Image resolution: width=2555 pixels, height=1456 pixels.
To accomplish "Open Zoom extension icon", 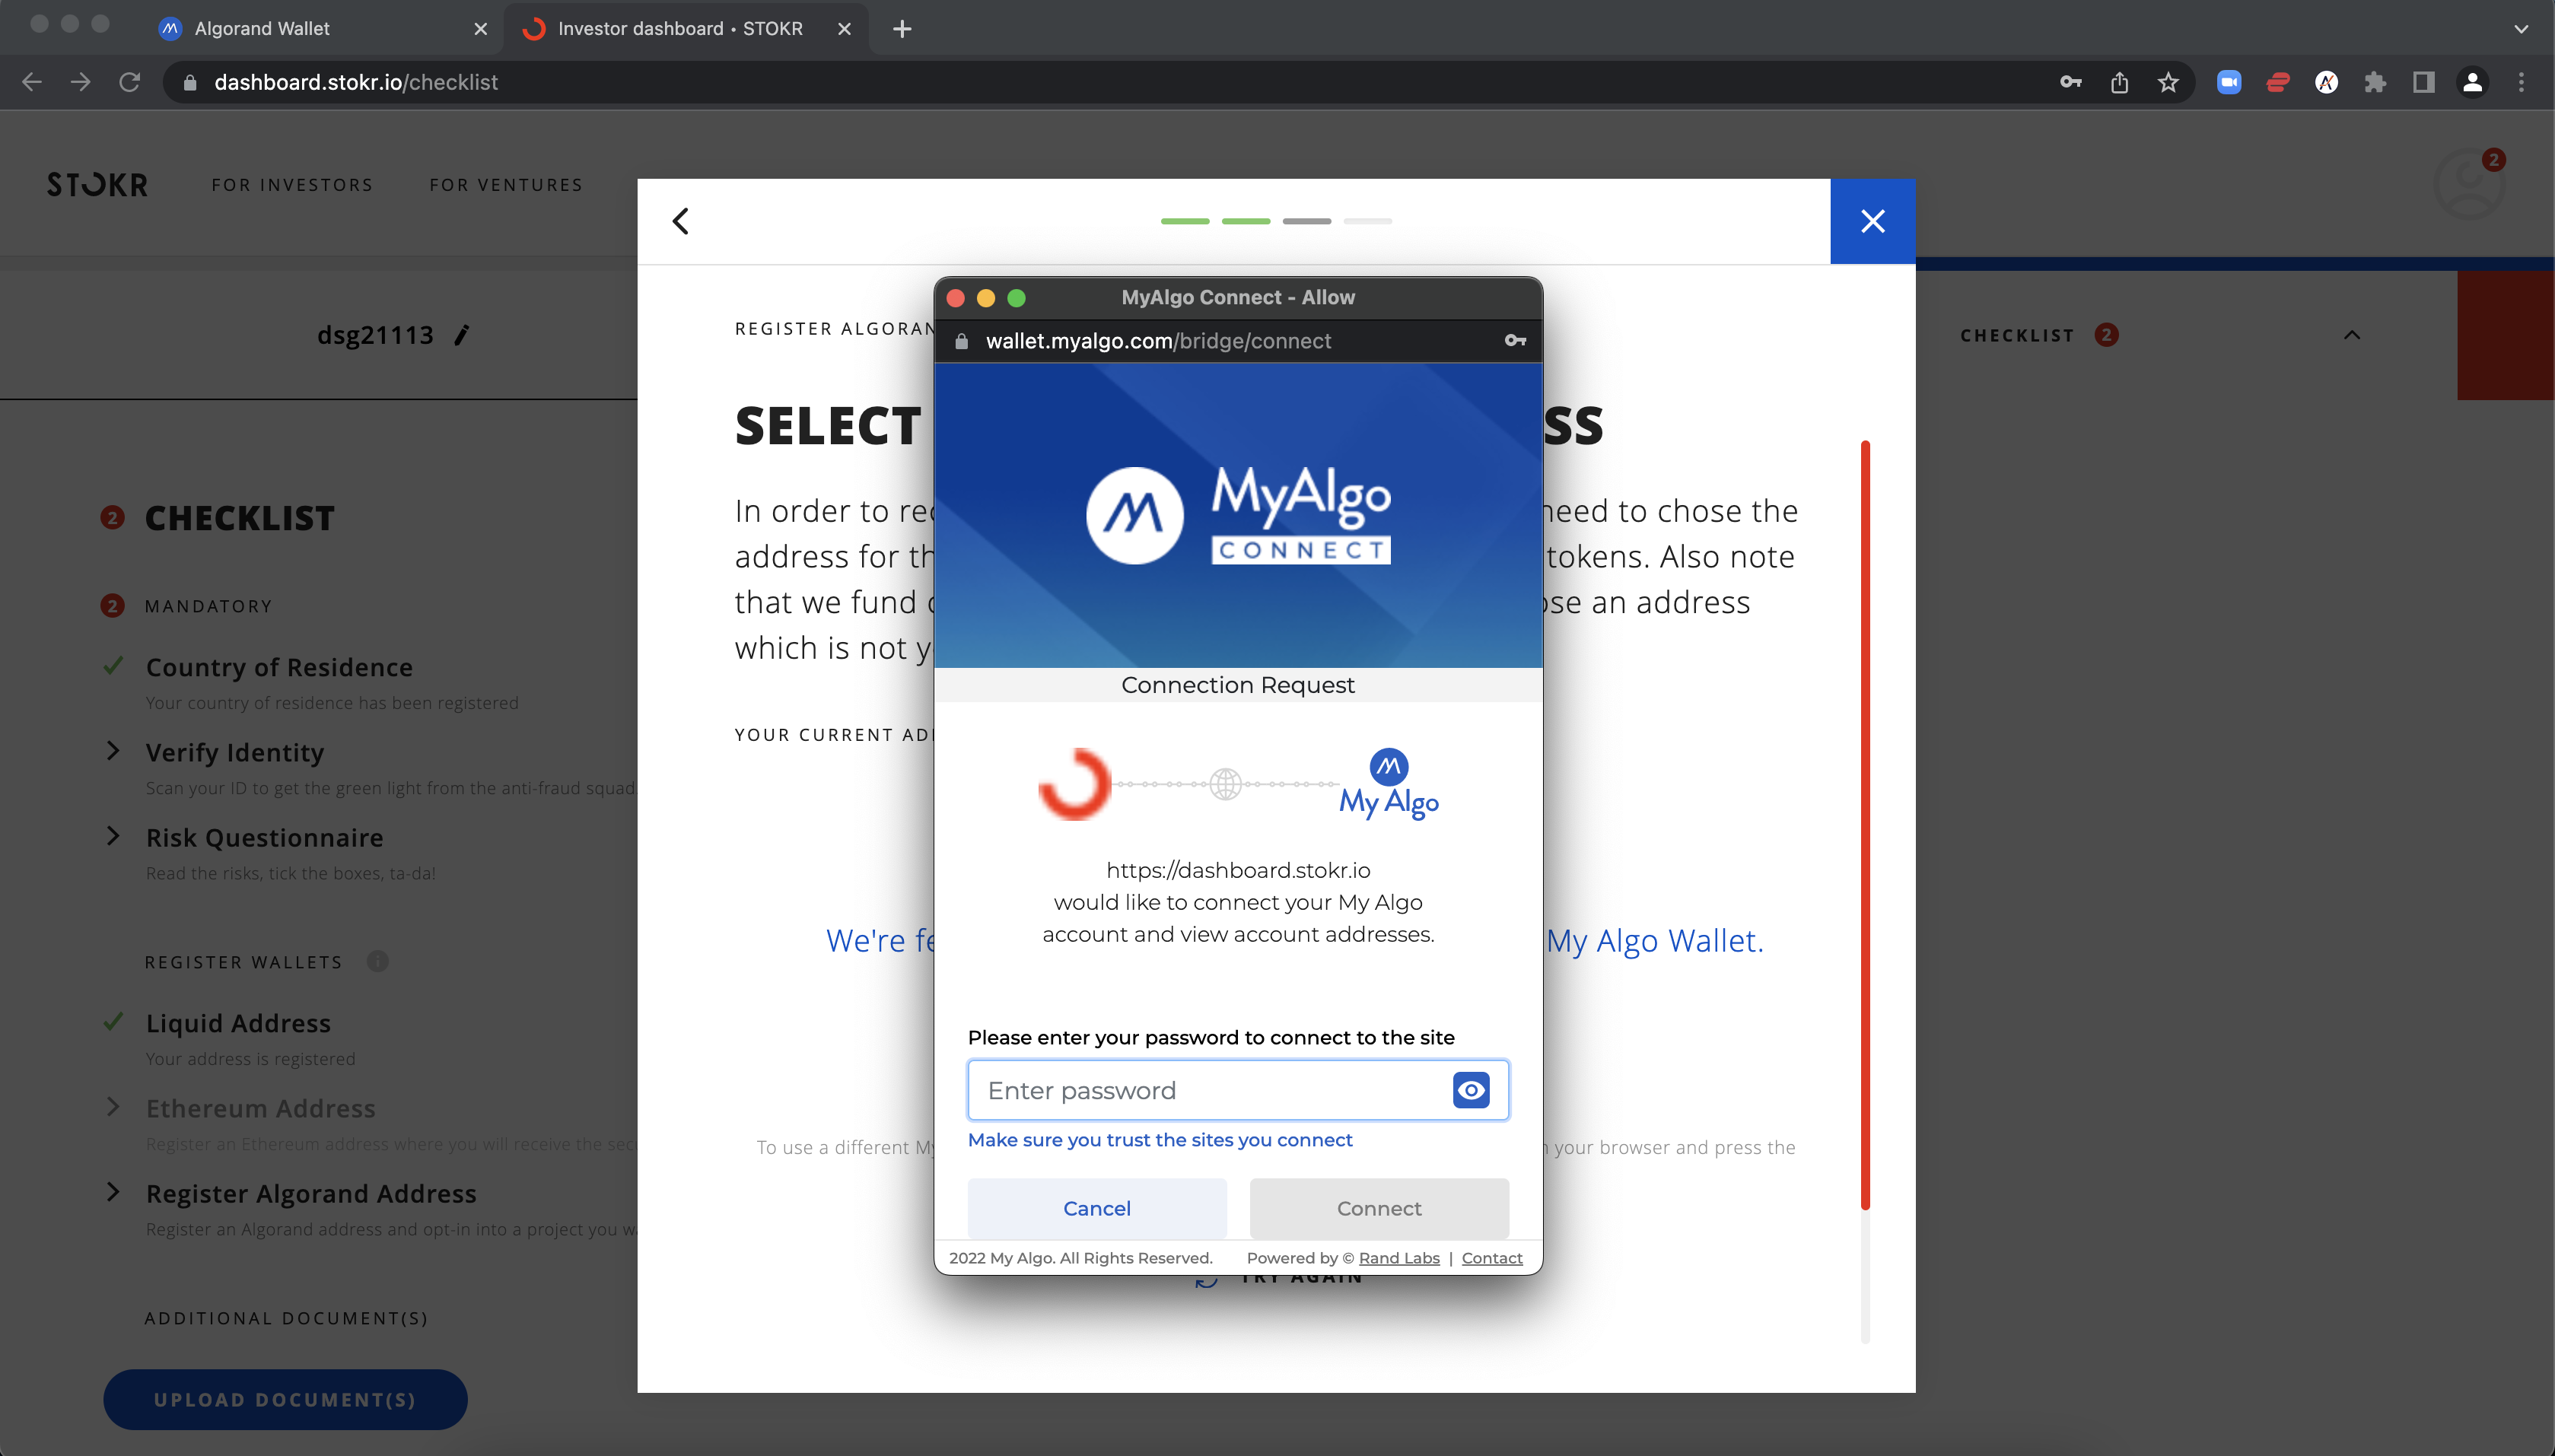I will (2228, 82).
